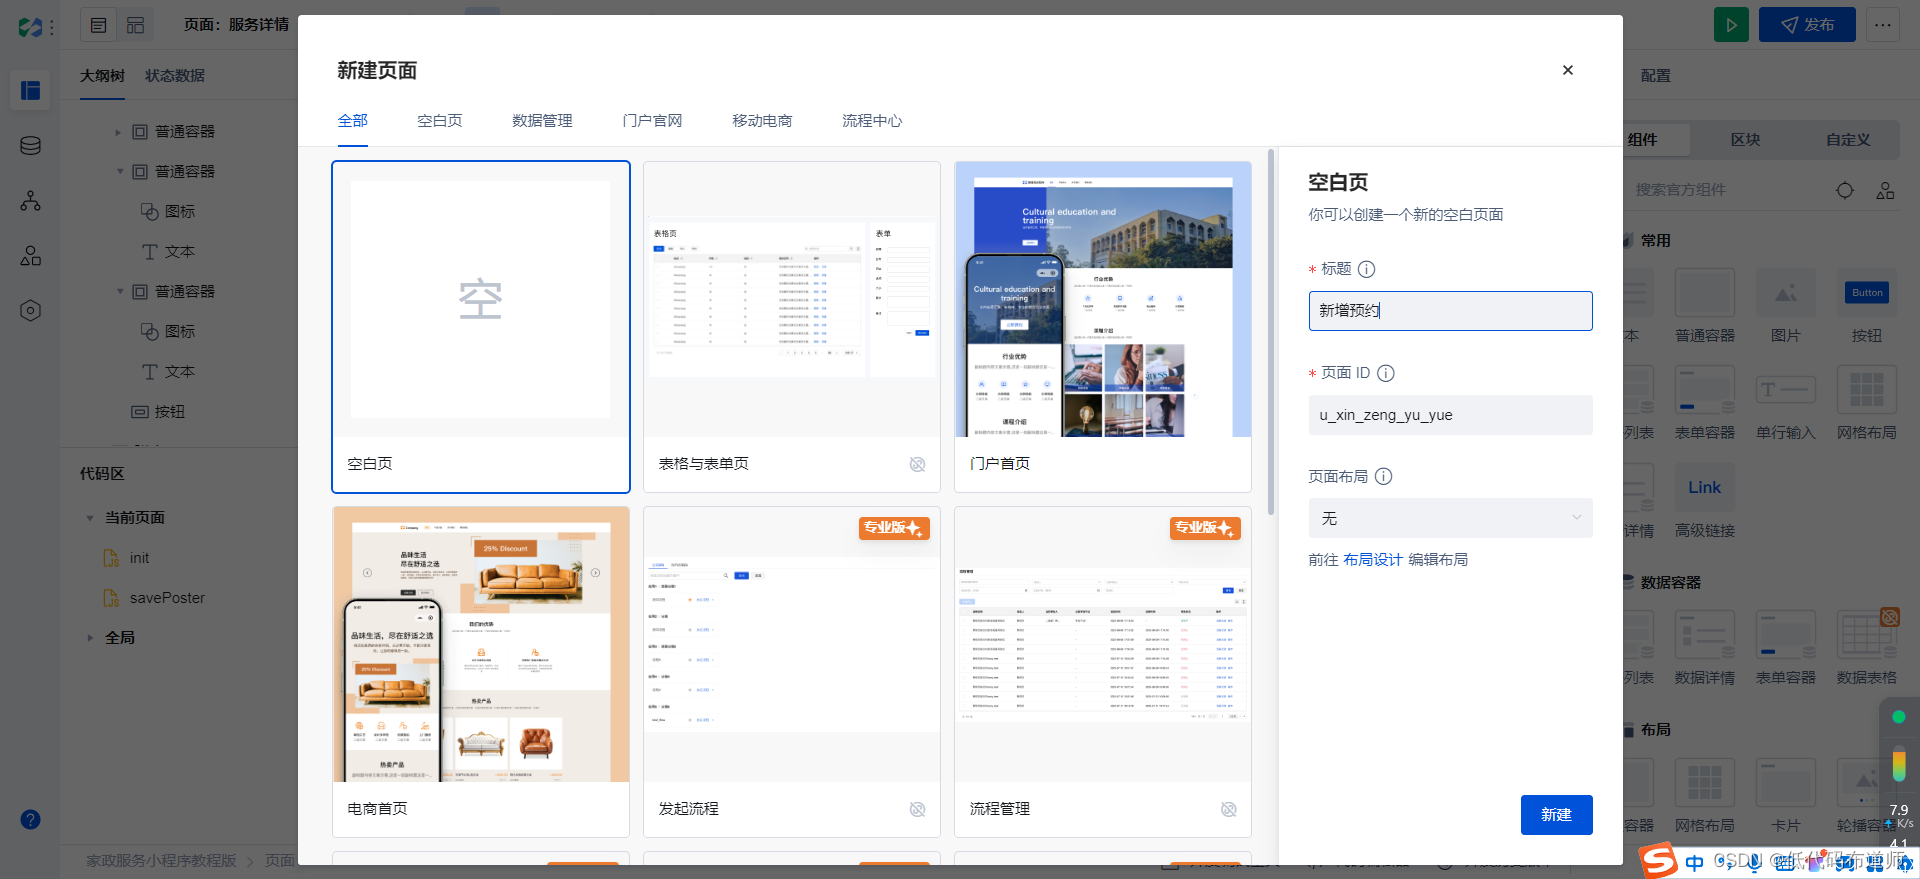Toggle the layout view icon in top bar
The image size is (1920, 879).
click(135, 25)
